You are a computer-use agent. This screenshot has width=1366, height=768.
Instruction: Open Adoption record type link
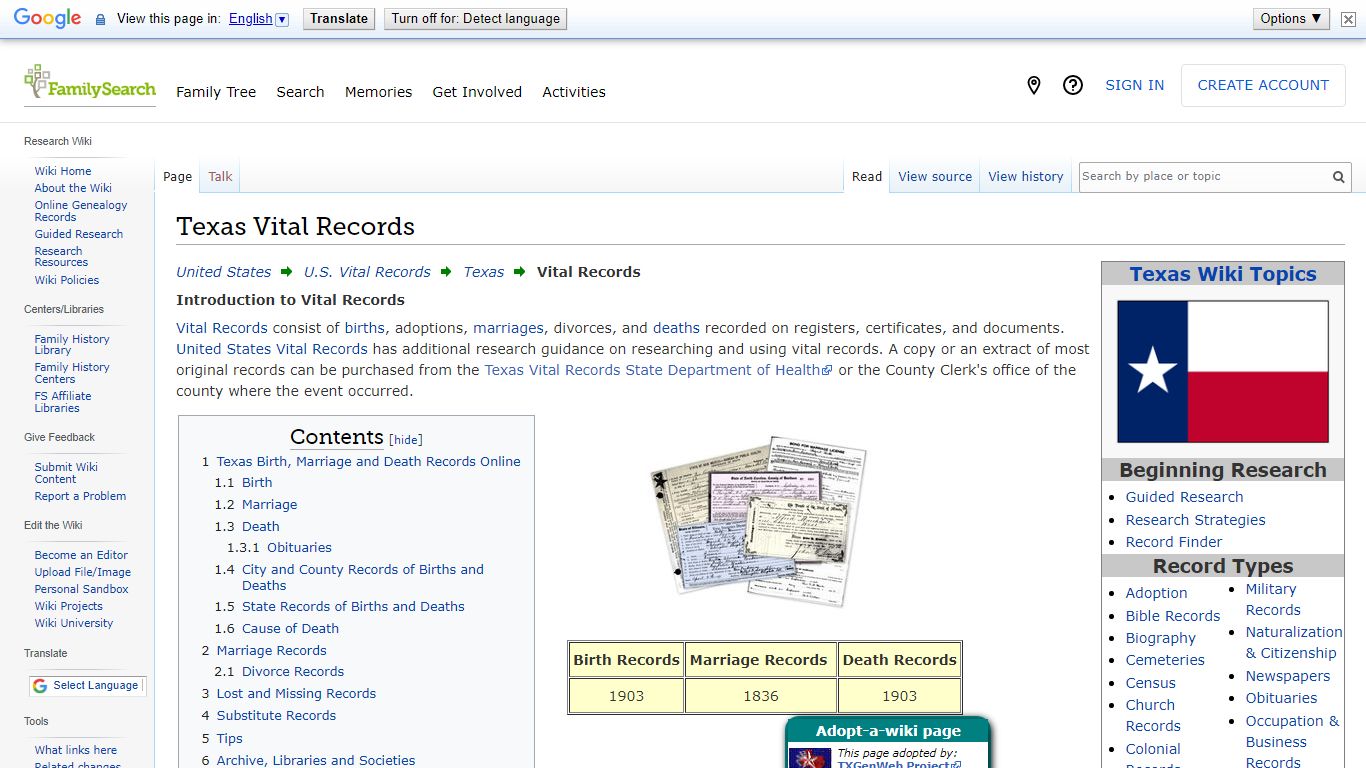(x=1156, y=593)
